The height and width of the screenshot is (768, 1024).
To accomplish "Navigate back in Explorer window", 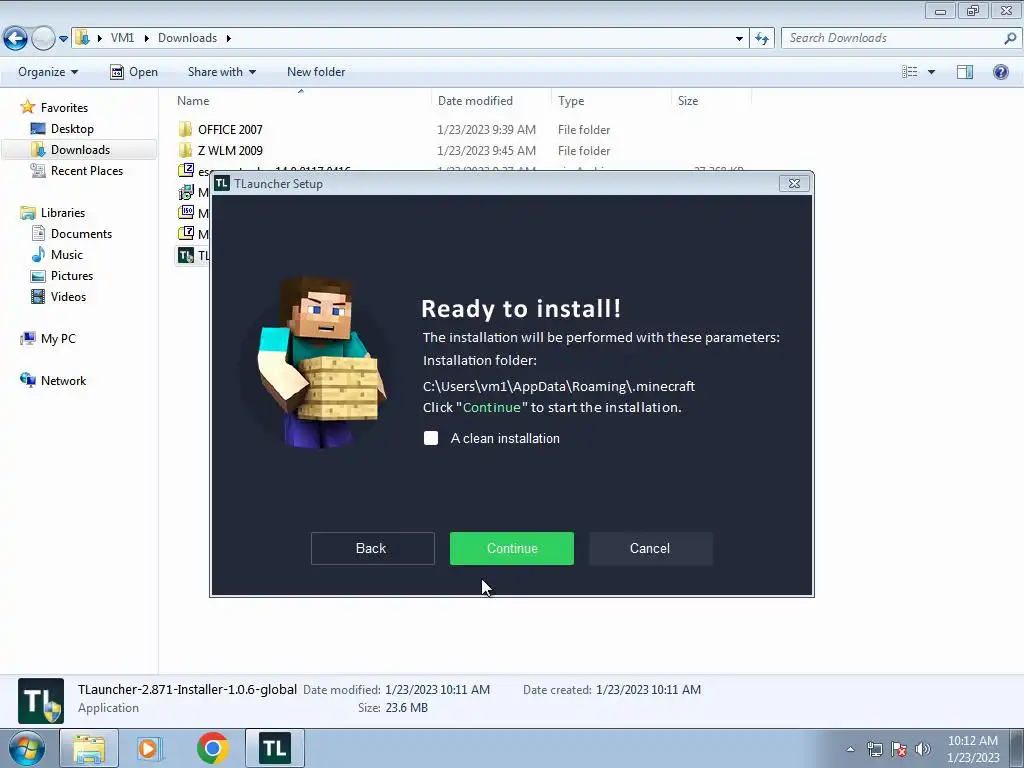I will [15, 38].
